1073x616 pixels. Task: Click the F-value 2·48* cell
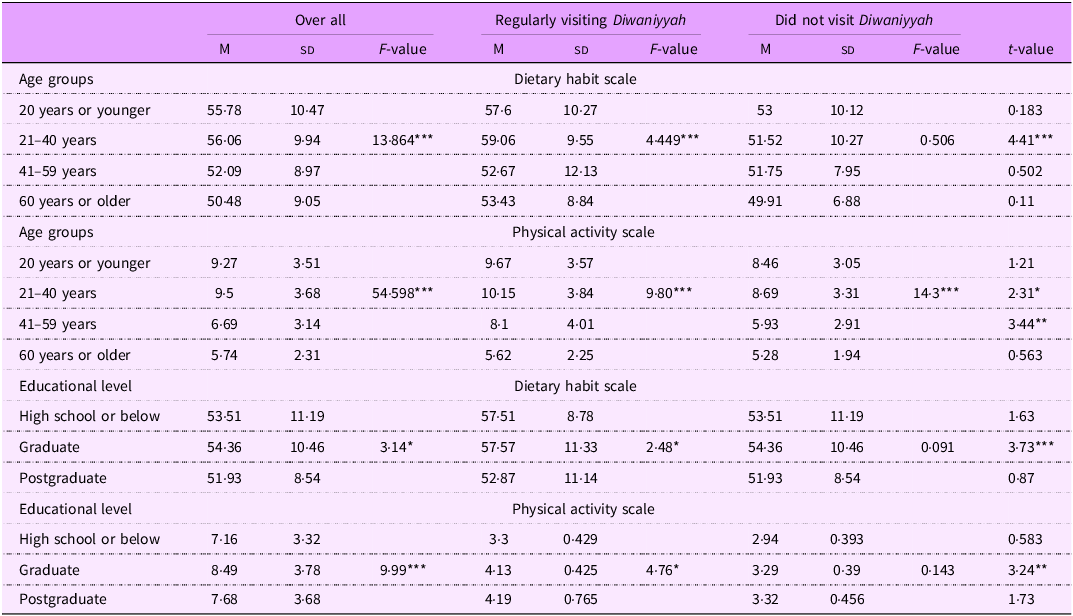click(x=662, y=448)
